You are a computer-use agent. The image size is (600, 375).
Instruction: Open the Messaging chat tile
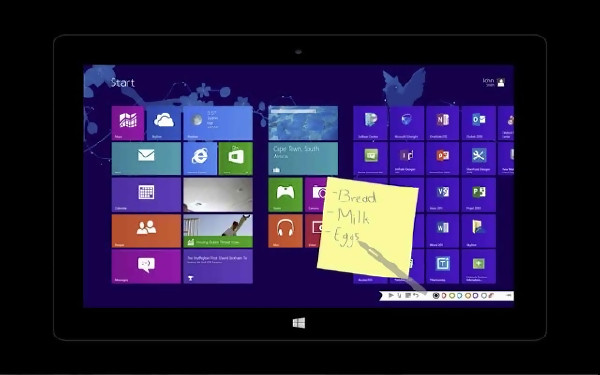click(x=146, y=266)
